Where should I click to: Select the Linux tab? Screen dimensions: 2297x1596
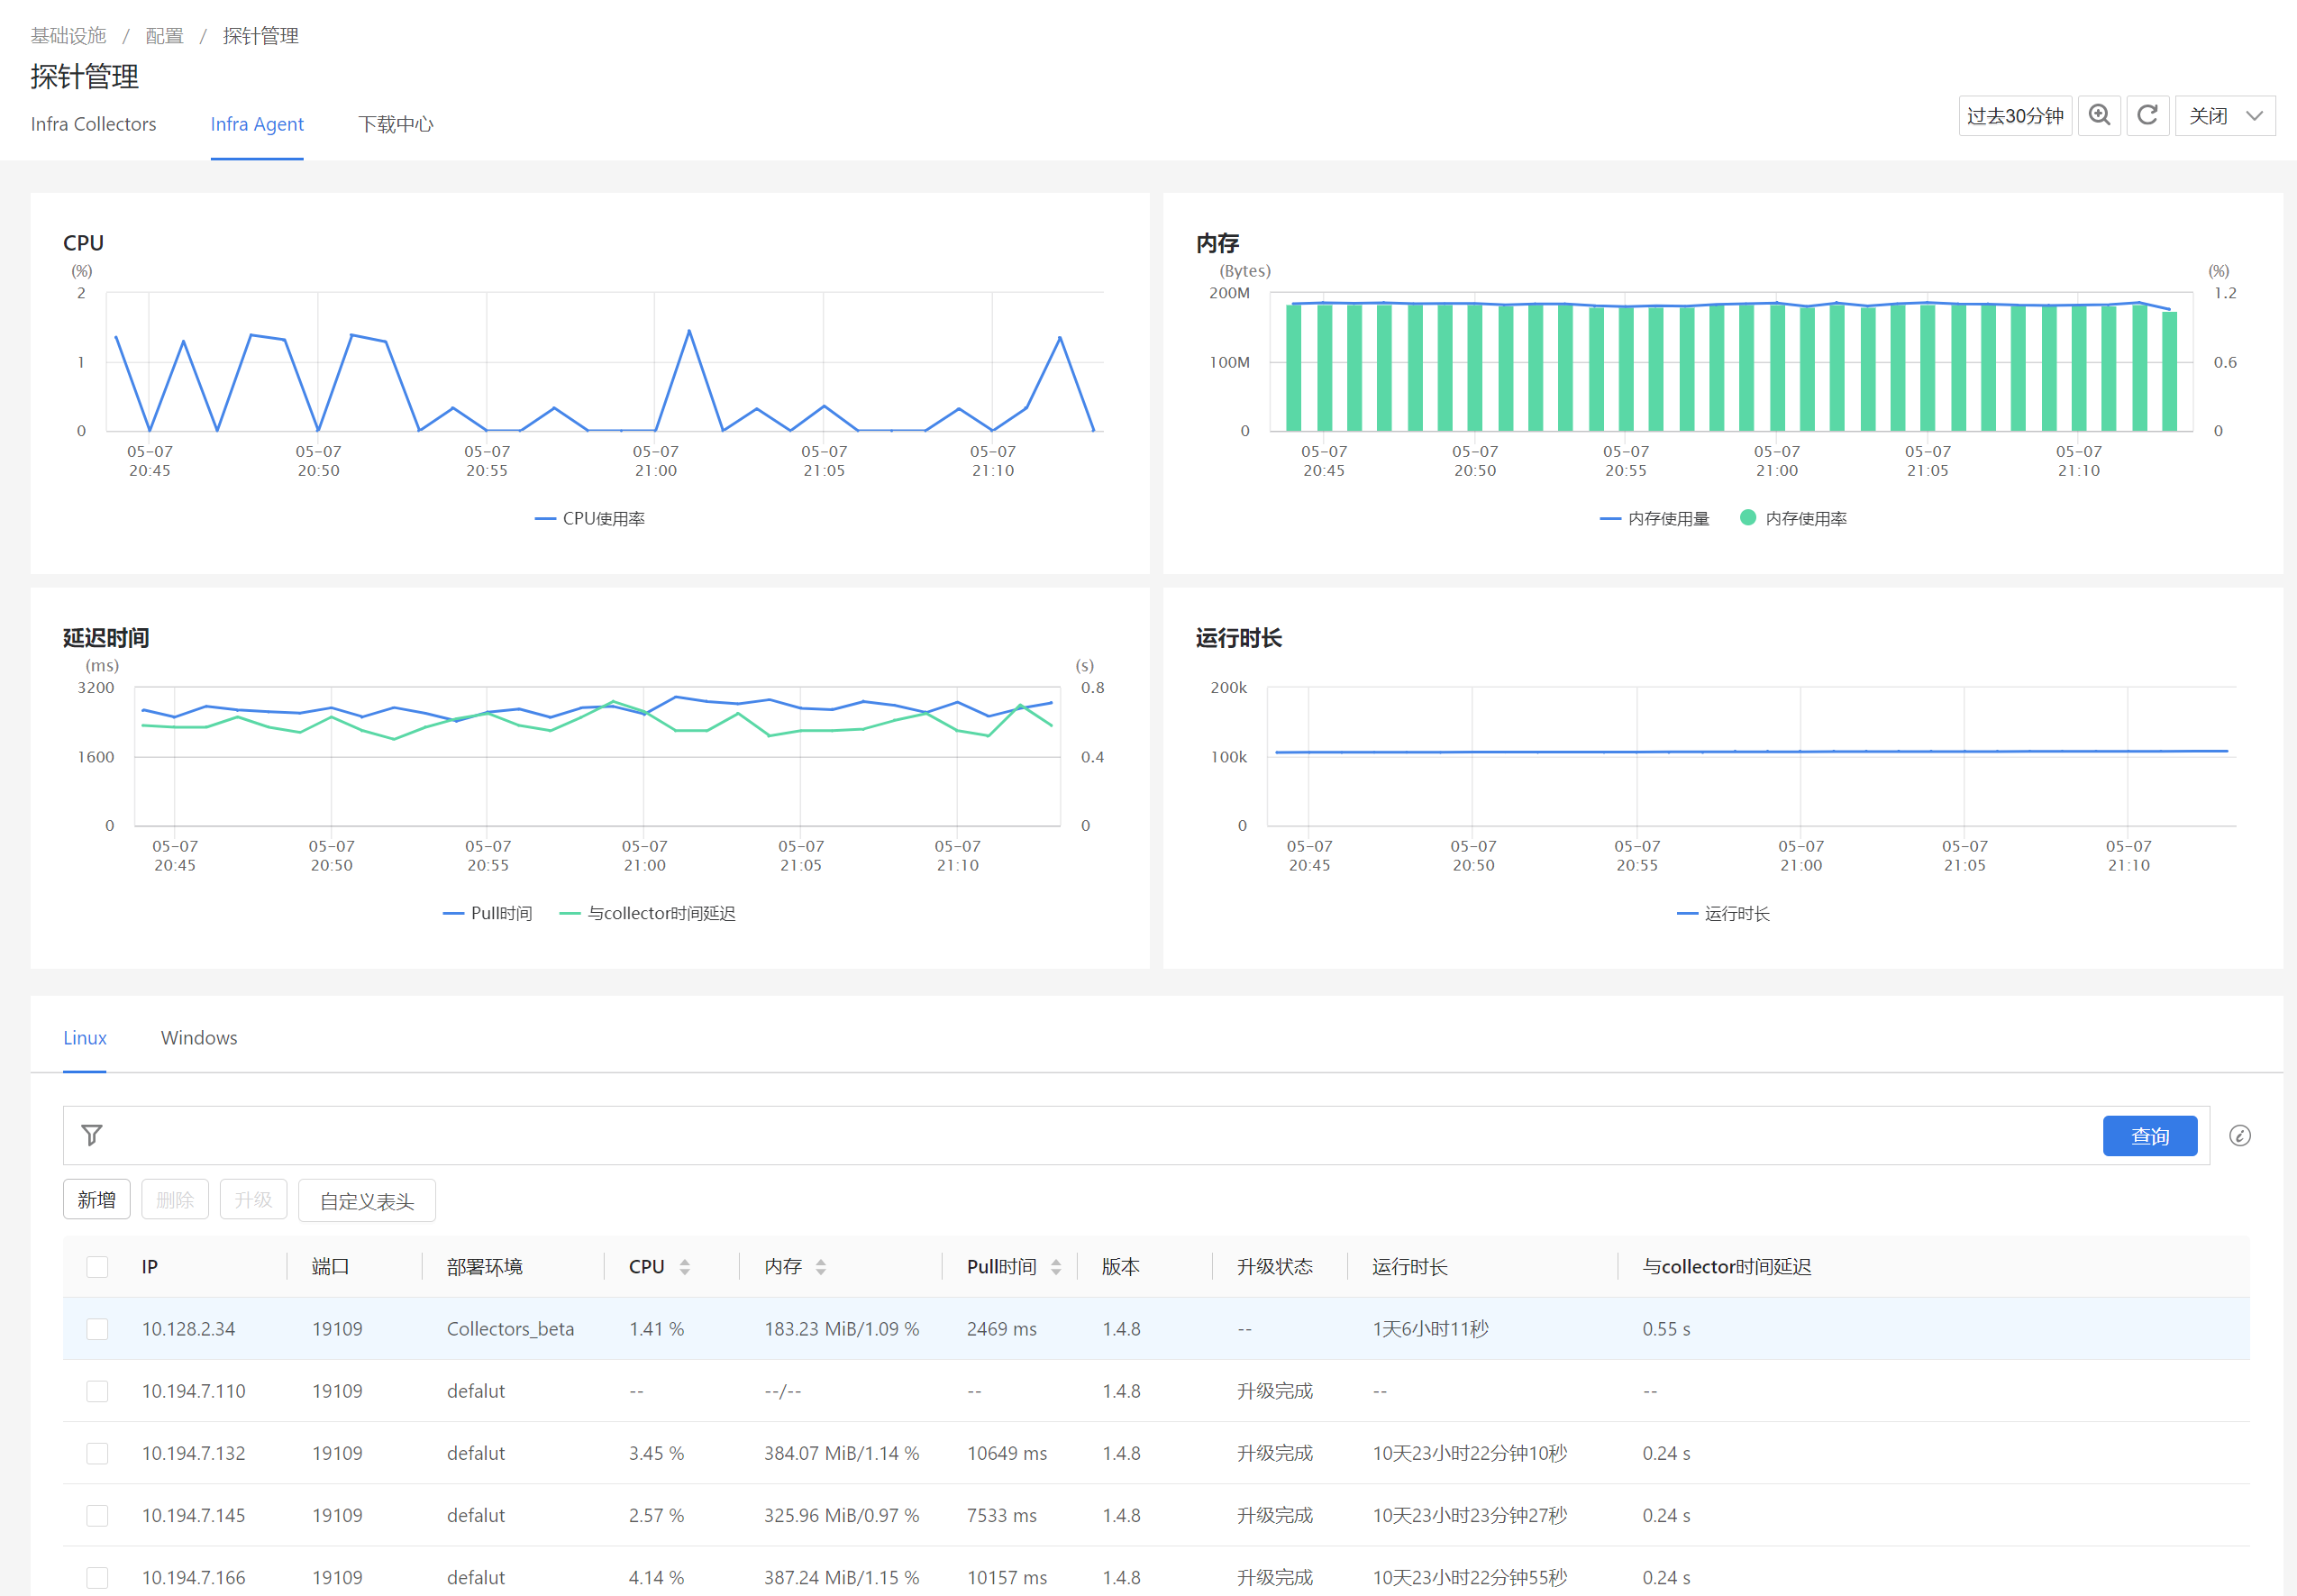85,1038
